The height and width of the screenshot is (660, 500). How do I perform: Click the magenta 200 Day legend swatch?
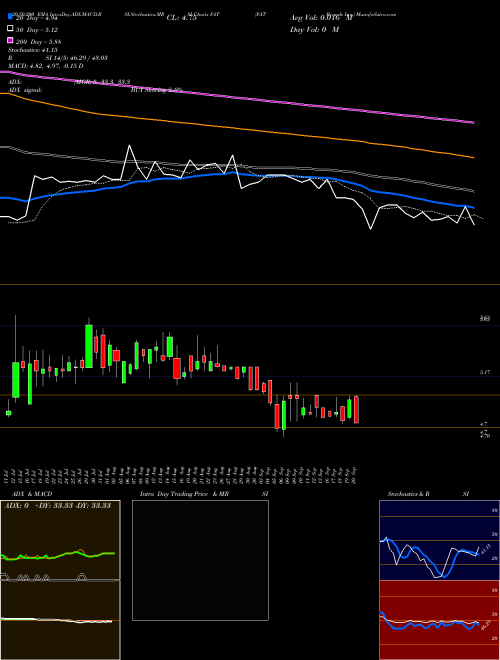click(x=11, y=41)
